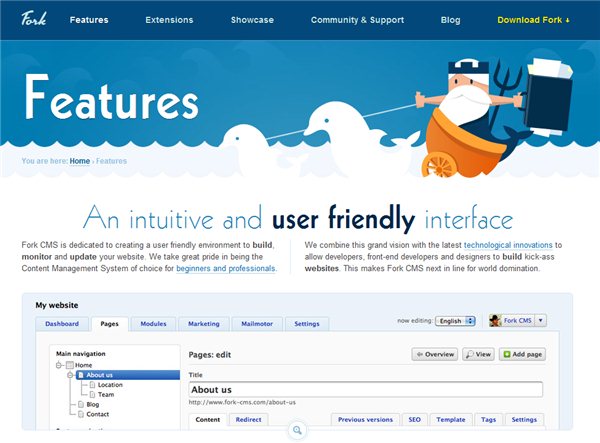Click the page URL text under Title
Image resolution: width=600 pixels, height=443 pixels.
(x=242, y=402)
